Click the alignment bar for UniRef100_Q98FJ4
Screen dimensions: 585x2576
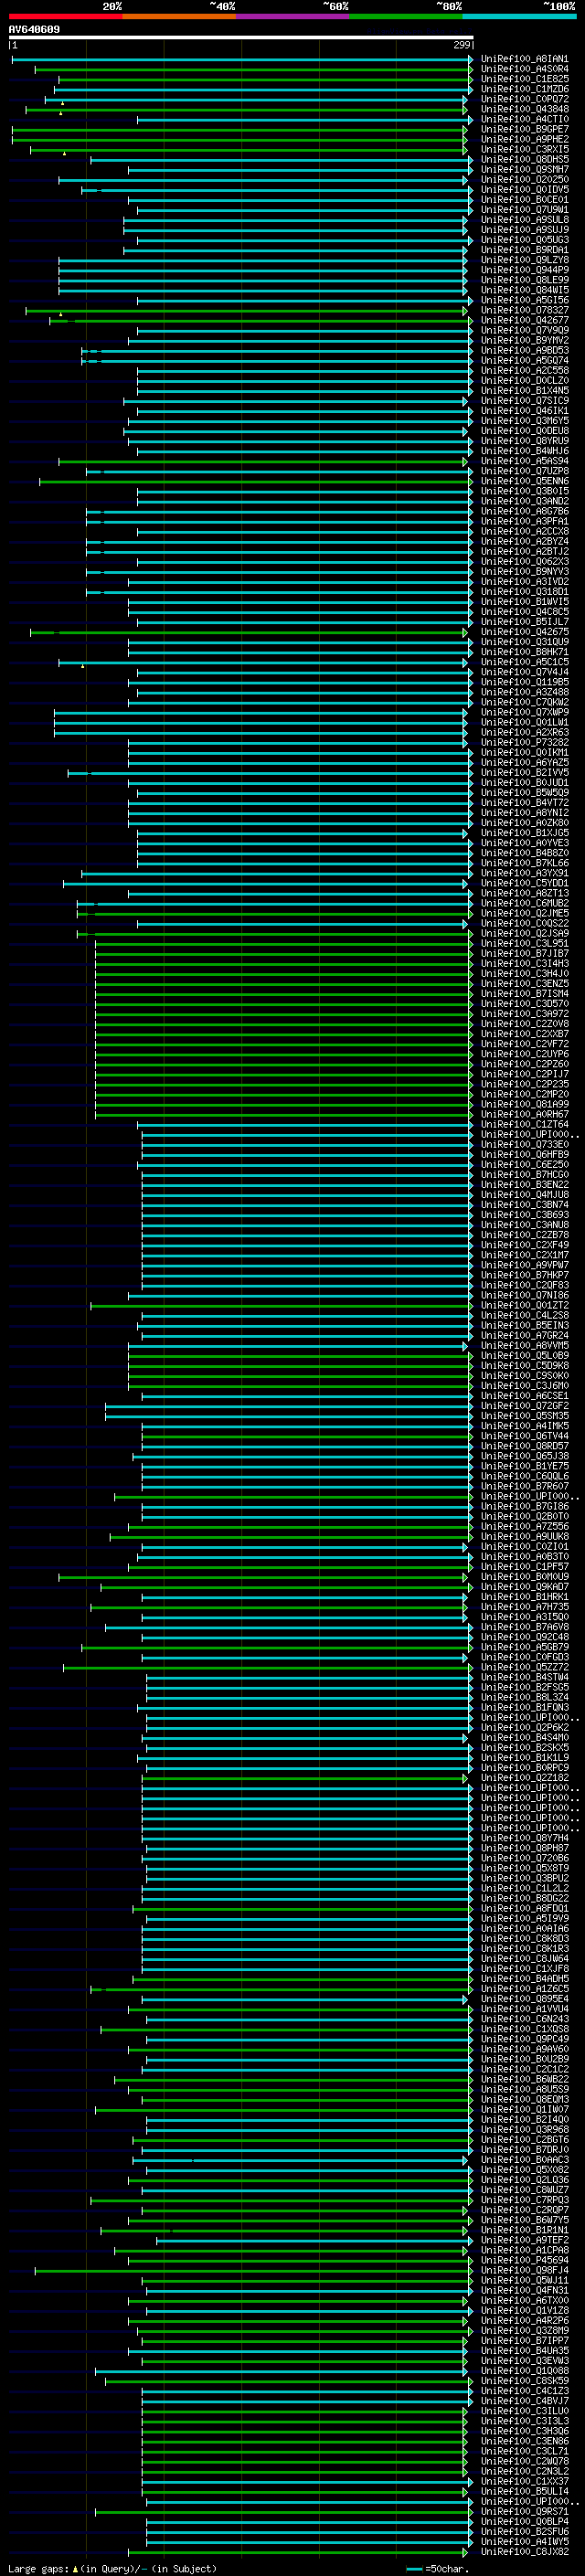click(252, 2270)
